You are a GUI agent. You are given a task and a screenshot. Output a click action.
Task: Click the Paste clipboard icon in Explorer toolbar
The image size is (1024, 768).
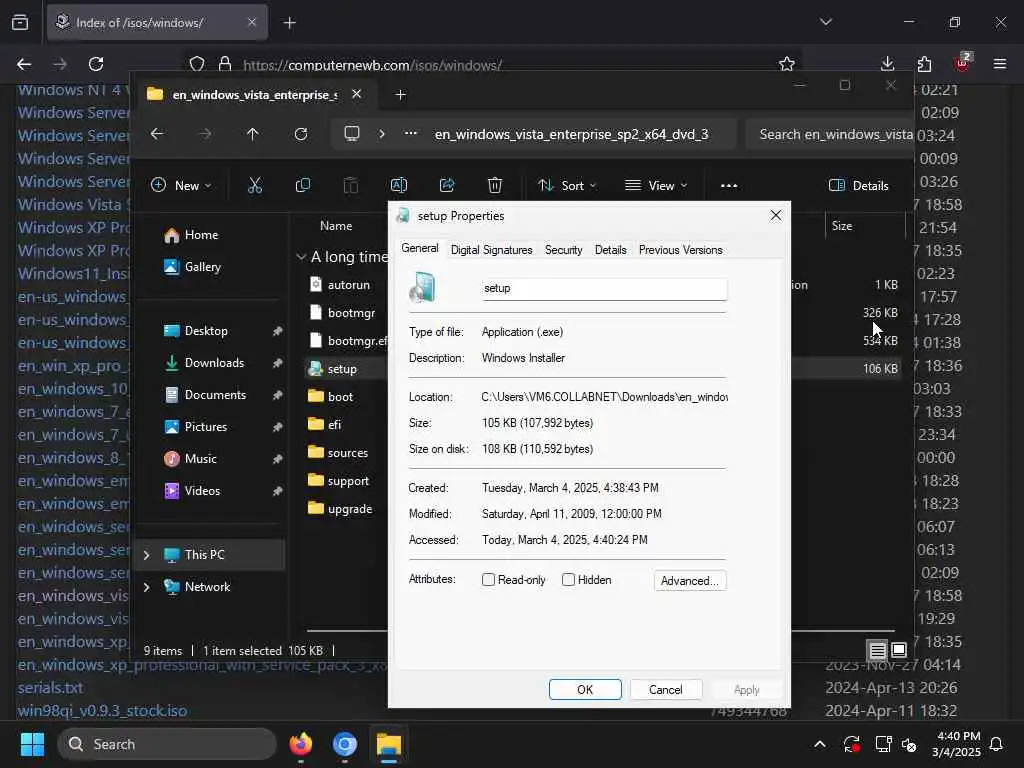point(351,185)
